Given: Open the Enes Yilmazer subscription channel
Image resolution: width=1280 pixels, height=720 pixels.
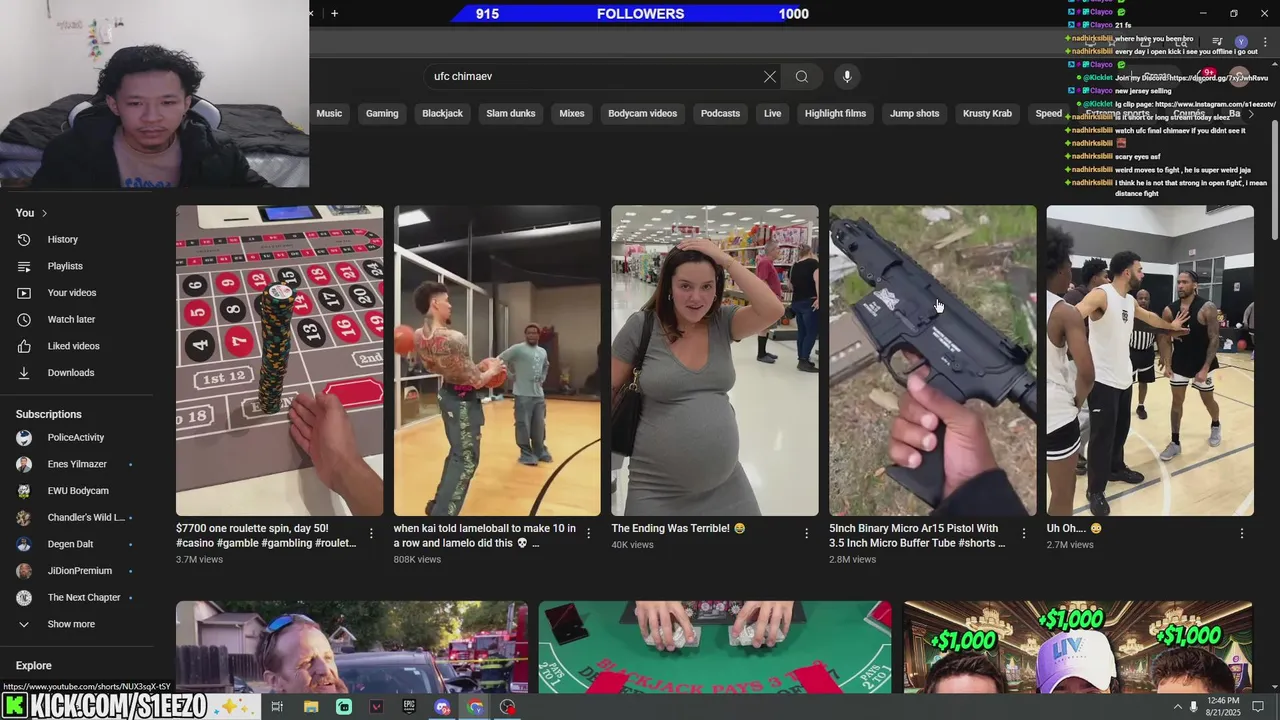Looking at the screenshot, I should pos(77,464).
